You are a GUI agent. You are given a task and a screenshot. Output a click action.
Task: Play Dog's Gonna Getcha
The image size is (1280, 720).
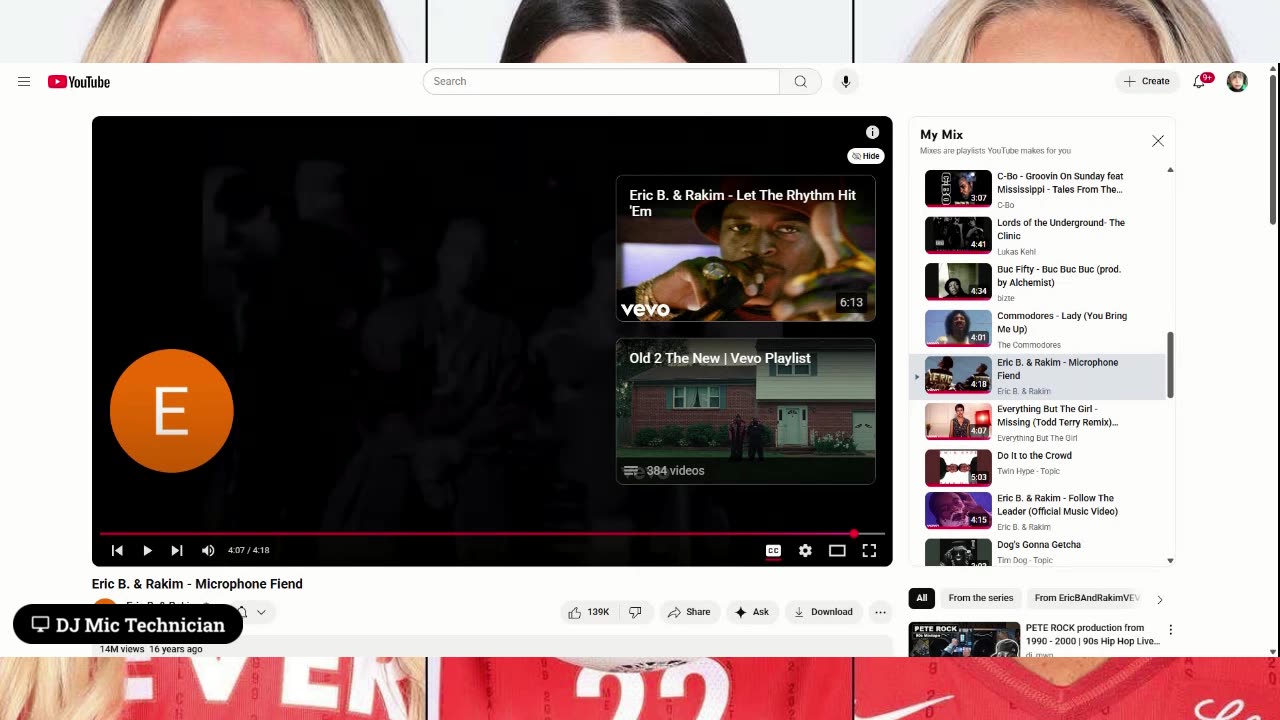point(1038,551)
